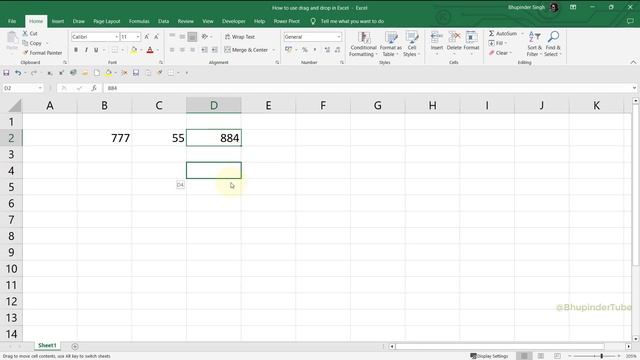This screenshot has width=640, height=360.
Task: Click the Redo arrow icon
Action: point(34,73)
